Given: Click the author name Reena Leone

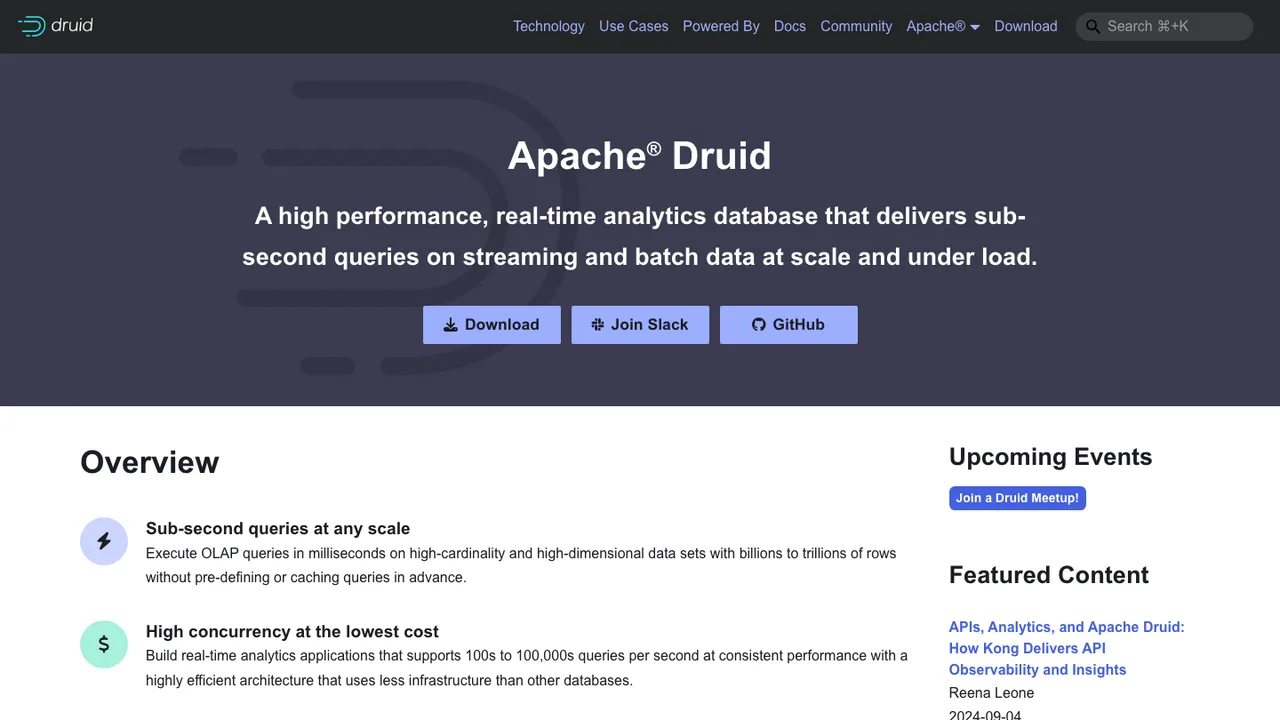Looking at the screenshot, I should click(991, 693).
